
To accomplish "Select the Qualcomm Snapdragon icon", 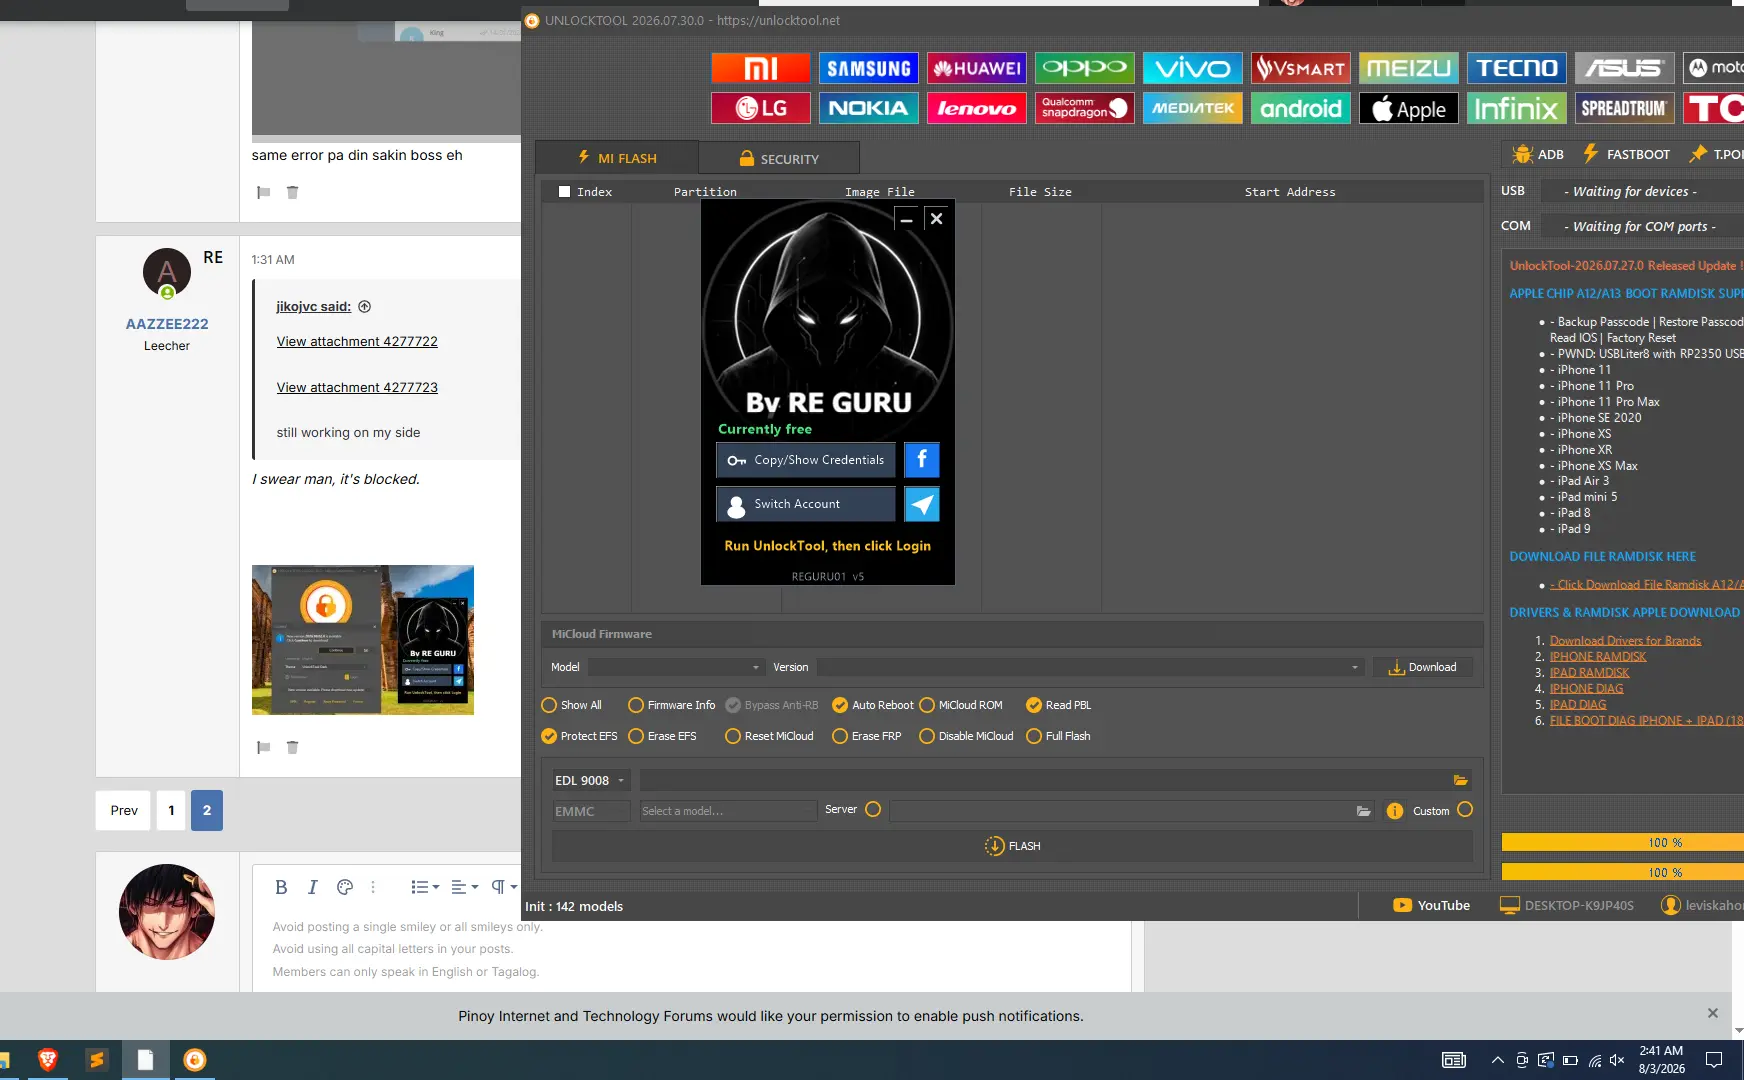I will [x=1085, y=108].
